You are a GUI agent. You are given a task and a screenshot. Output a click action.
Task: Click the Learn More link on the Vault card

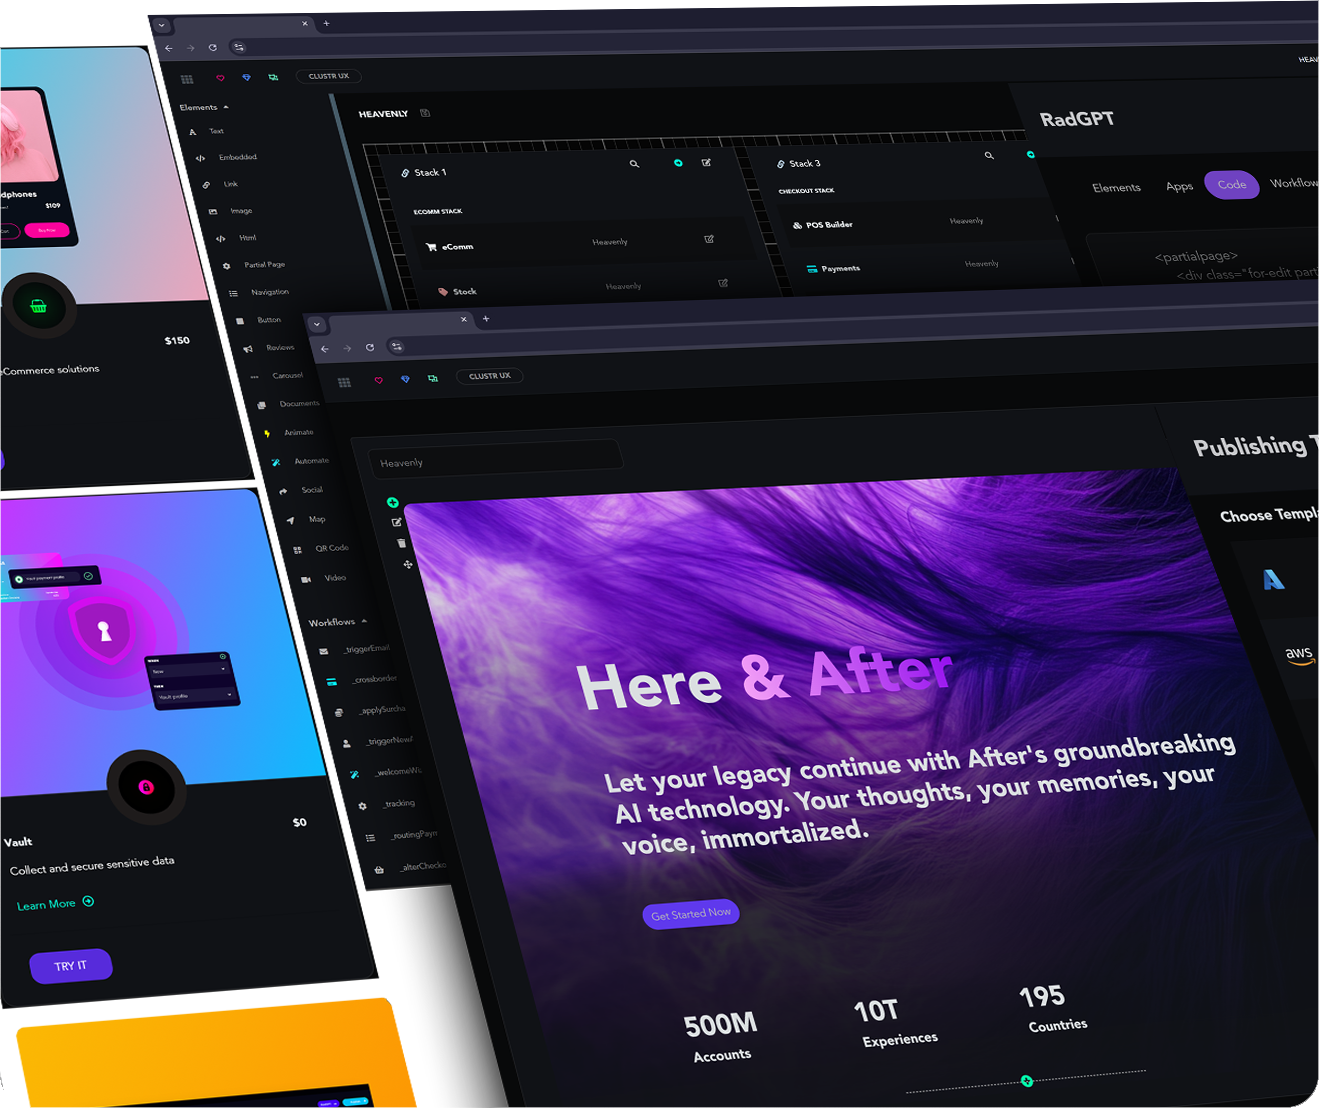[x=56, y=903]
